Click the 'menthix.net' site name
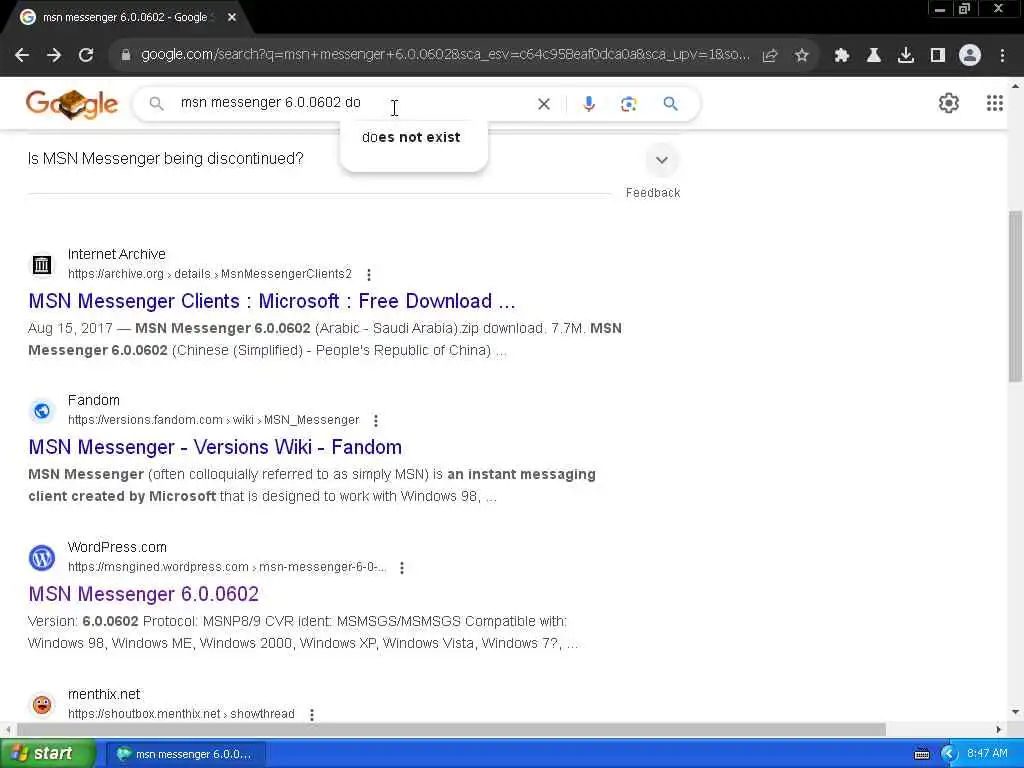The width and height of the screenshot is (1024, 768). point(104,694)
